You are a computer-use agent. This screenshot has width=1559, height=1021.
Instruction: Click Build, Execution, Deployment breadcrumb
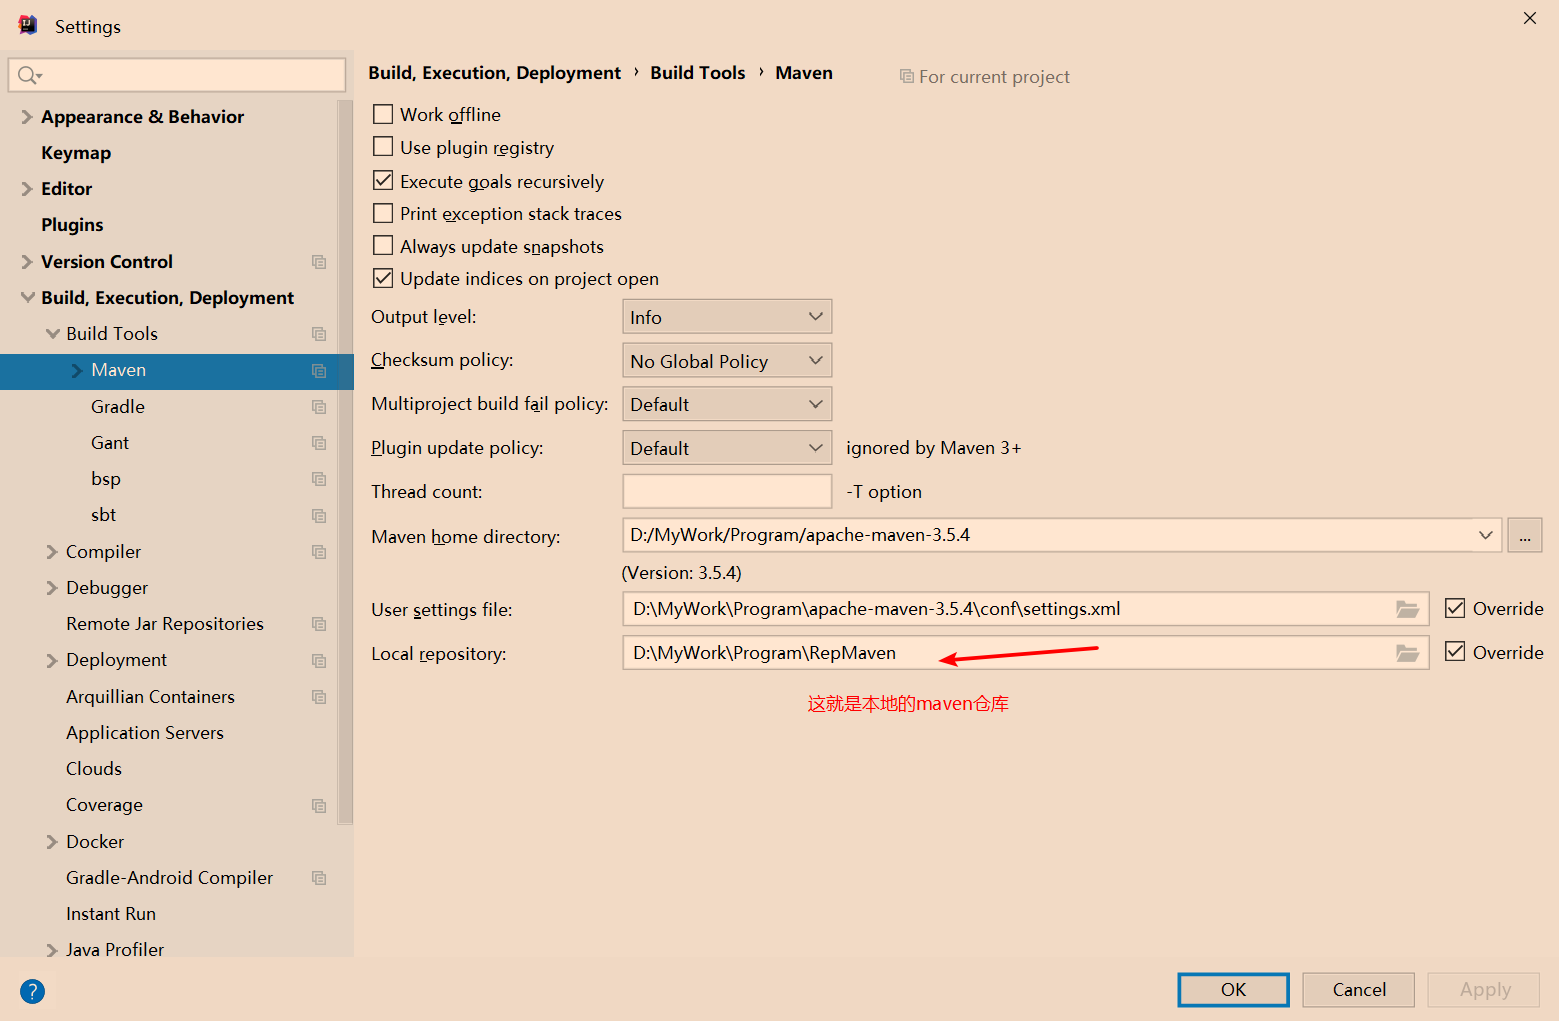coord(495,73)
